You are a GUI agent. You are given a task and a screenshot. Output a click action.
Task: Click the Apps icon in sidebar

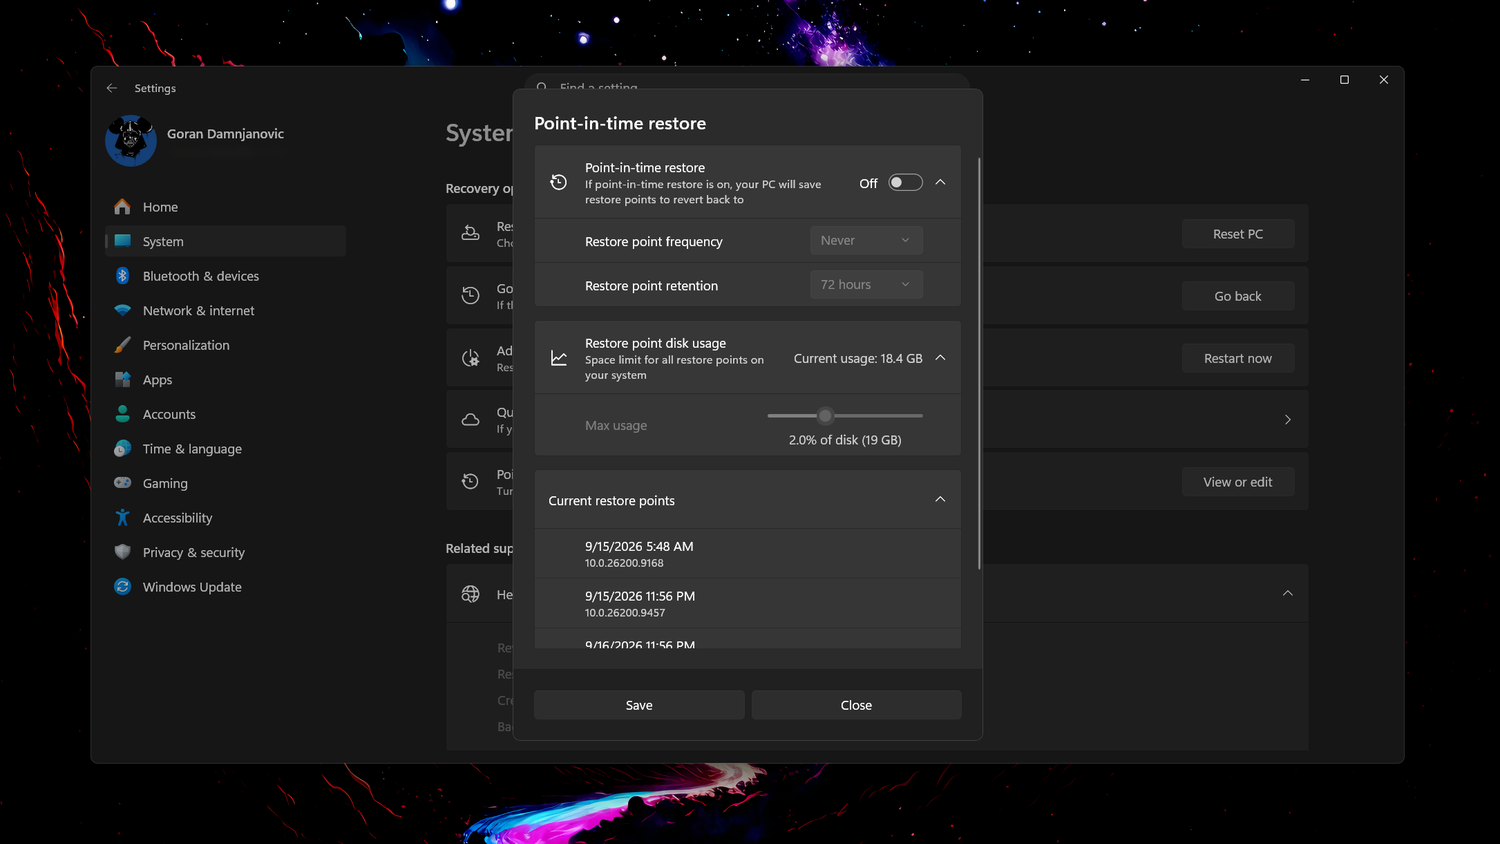tap(122, 380)
